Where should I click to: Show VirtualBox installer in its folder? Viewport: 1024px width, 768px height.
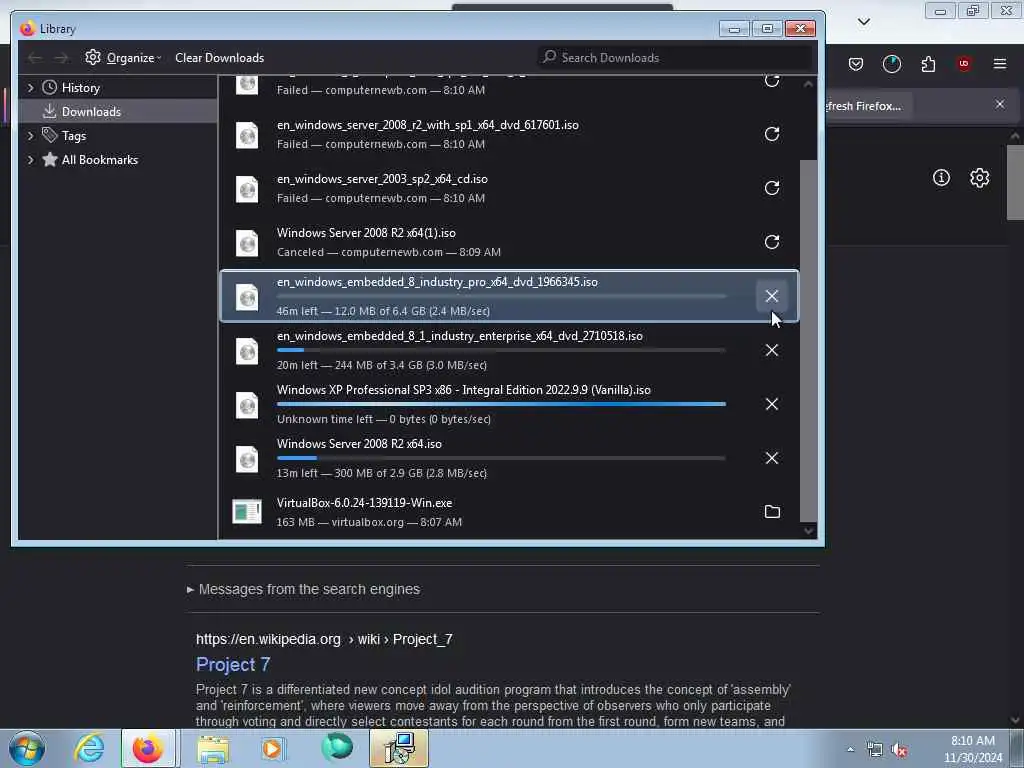click(x=772, y=511)
